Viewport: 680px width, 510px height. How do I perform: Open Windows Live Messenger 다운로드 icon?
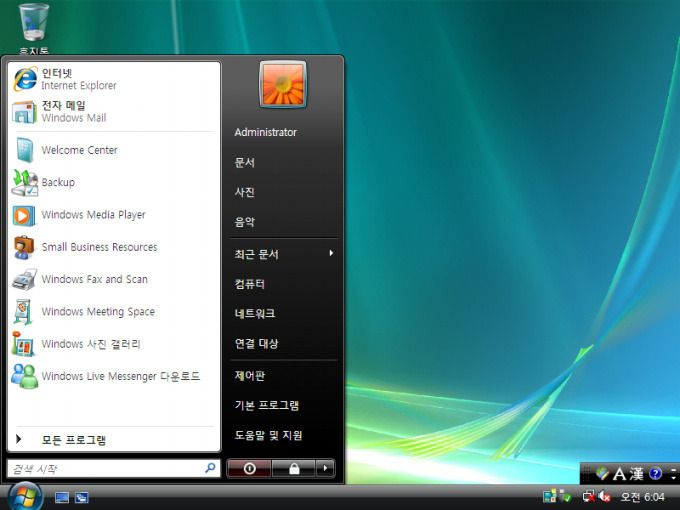[24, 376]
